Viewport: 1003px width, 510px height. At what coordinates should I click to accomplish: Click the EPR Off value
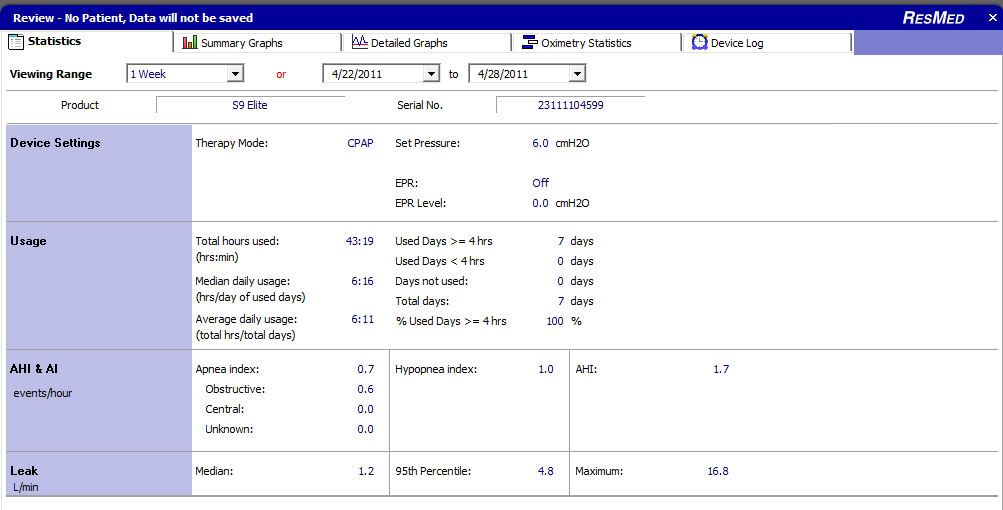[x=541, y=183]
